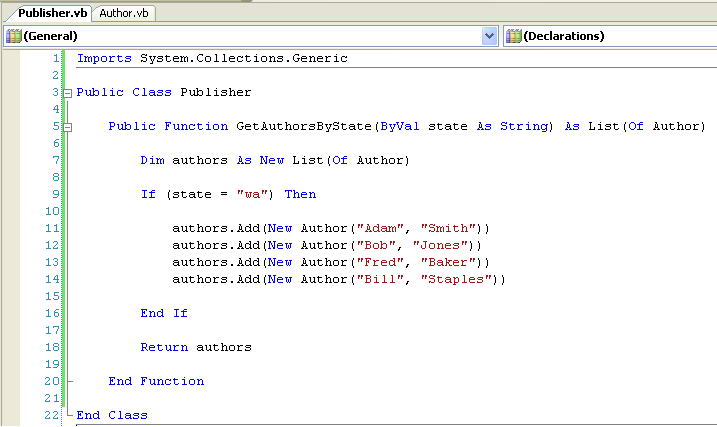Select the Publisher.vb tab
Viewport: 717px width, 427px height.
click(x=46, y=13)
